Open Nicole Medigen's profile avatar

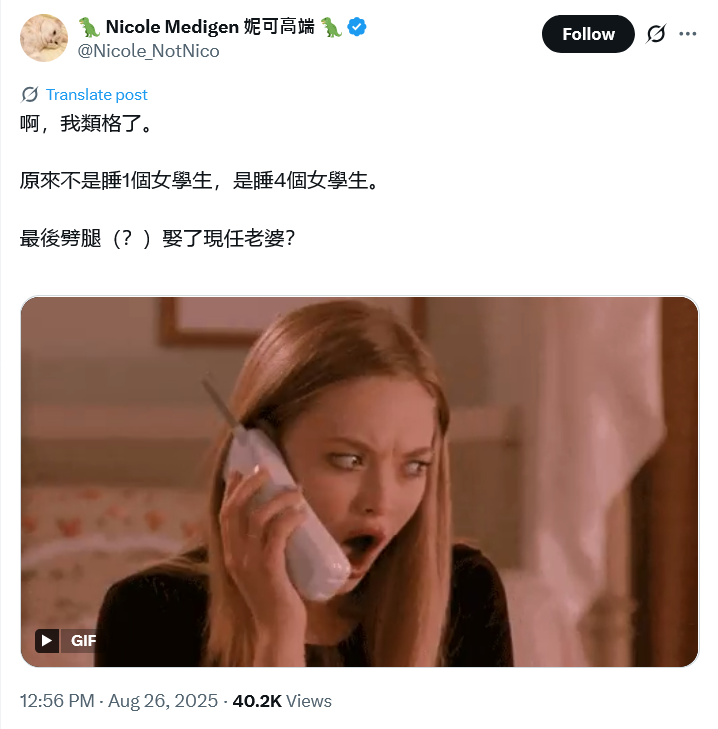(x=44, y=38)
